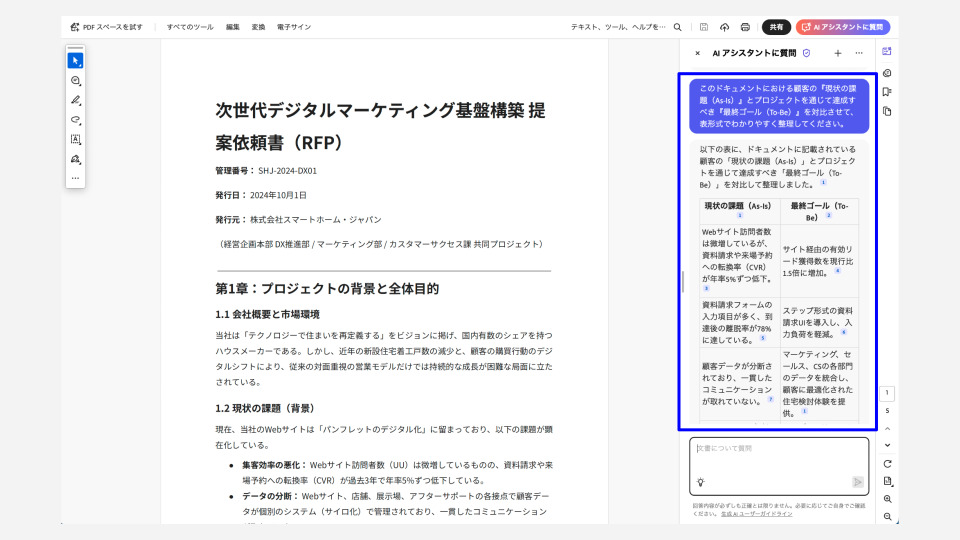Open the signature stamp tool
The image size is (960, 540).
click(75, 159)
